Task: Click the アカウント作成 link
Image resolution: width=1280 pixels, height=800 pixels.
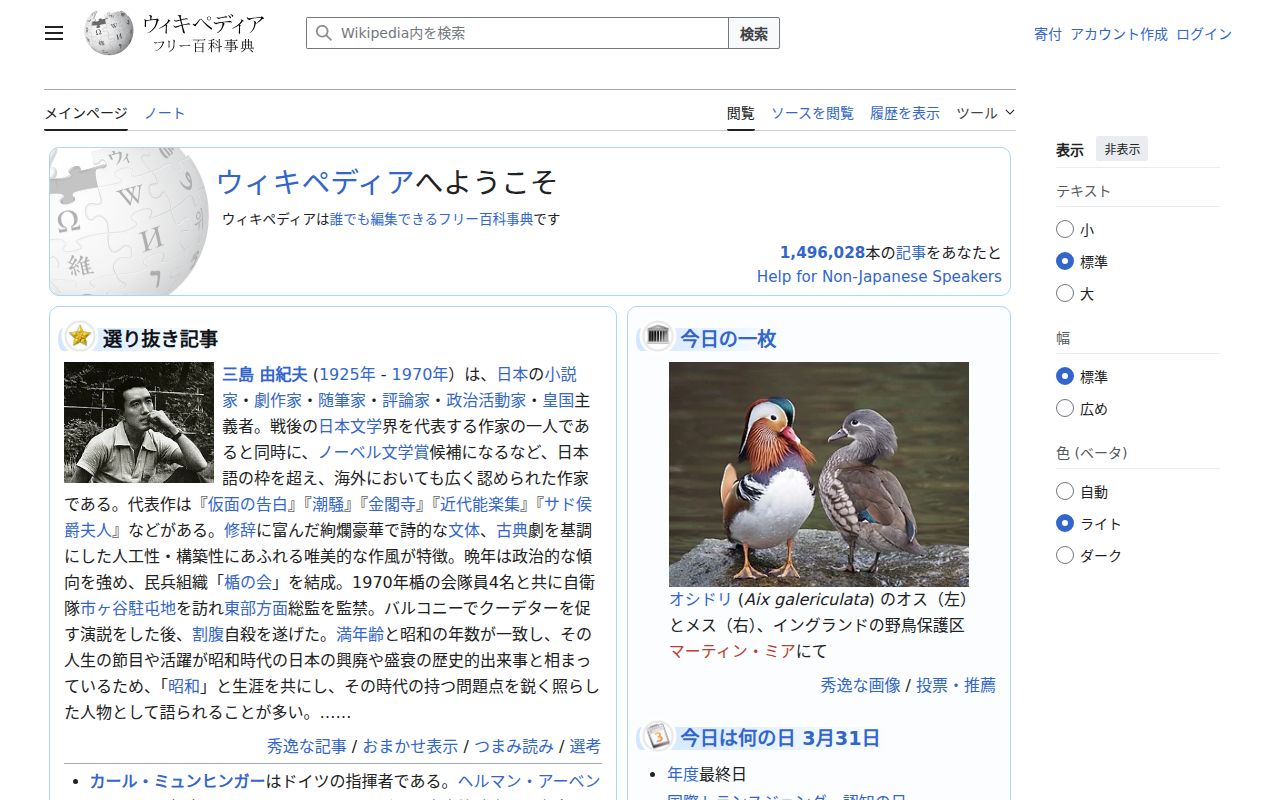Action: point(1119,34)
